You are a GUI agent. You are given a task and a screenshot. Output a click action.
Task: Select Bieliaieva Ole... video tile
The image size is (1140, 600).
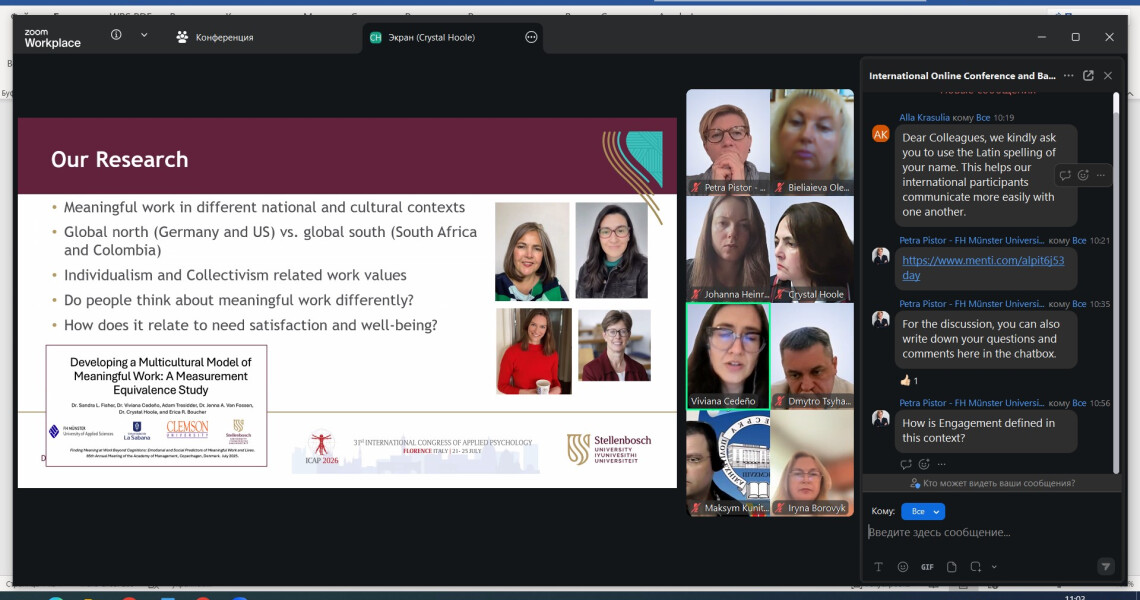pyautogui.click(x=812, y=142)
